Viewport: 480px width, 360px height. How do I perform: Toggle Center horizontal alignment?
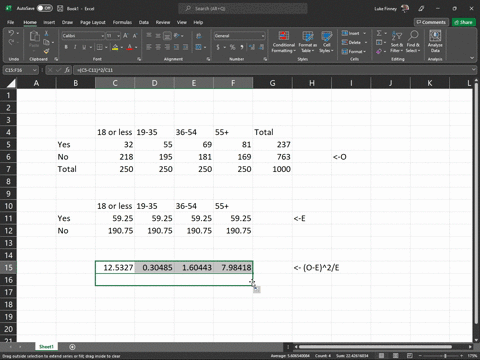point(158,47)
